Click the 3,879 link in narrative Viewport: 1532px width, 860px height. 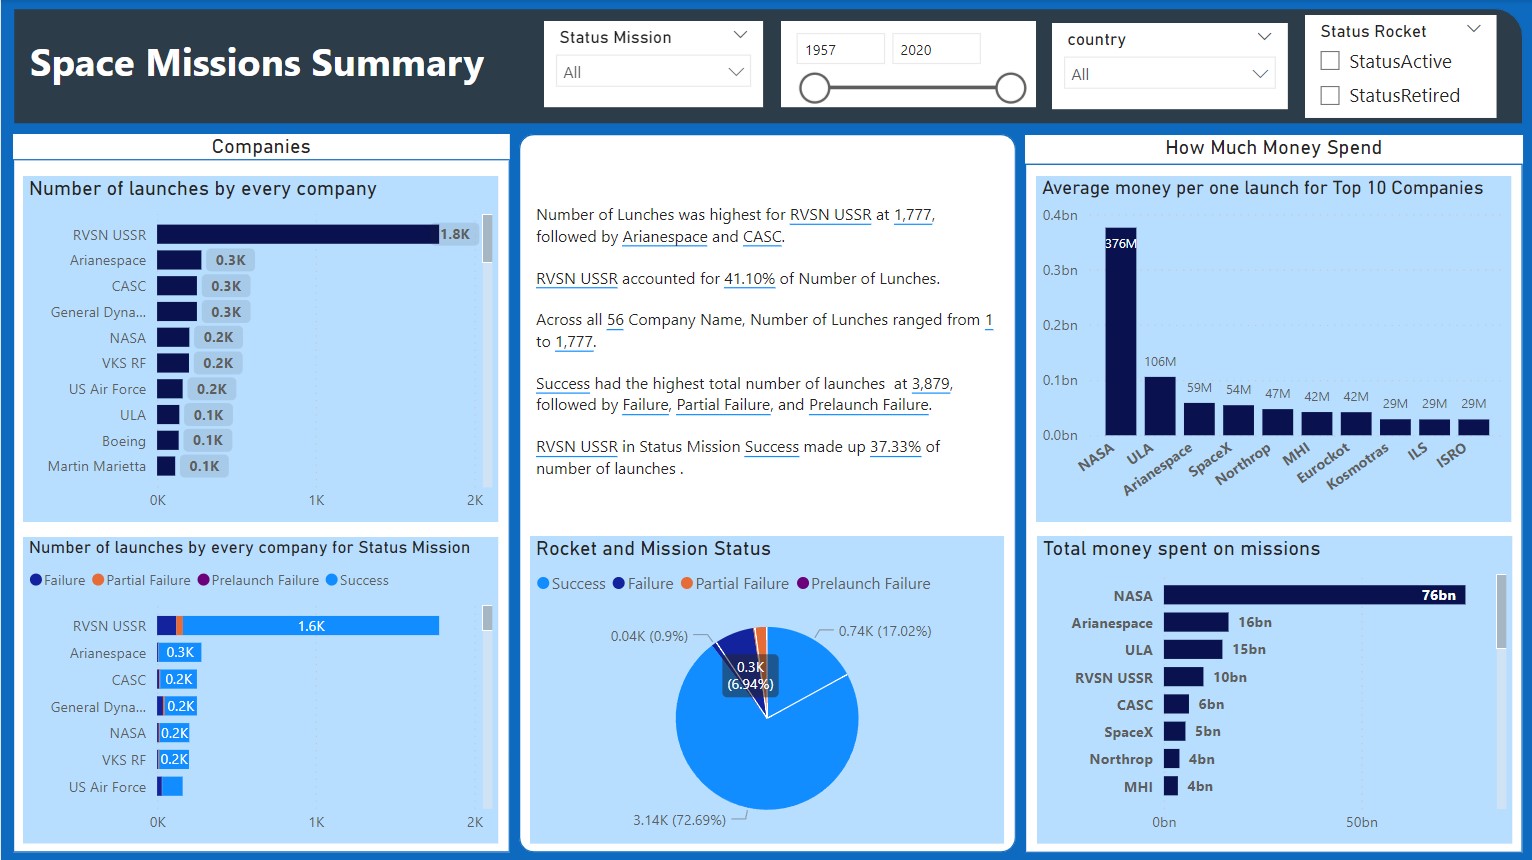(x=931, y=384)
